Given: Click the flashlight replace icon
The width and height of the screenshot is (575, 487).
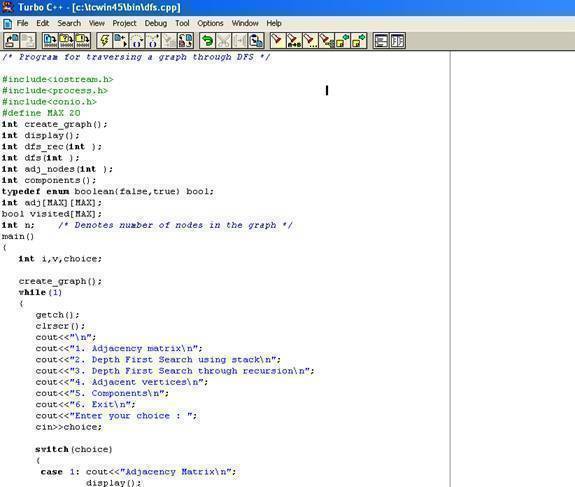Looking at the screenshot, I should pyautogui.click(x=294, y=40).
